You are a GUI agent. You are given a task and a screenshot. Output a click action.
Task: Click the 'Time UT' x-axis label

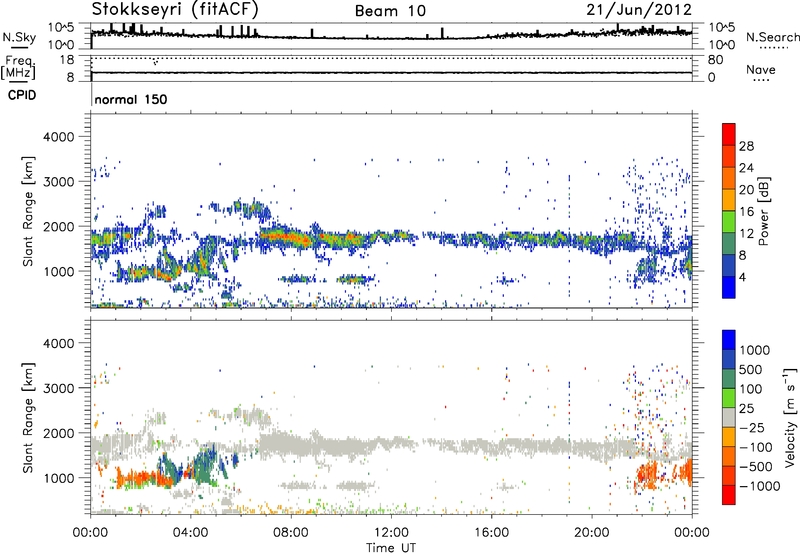pos(391,548)
